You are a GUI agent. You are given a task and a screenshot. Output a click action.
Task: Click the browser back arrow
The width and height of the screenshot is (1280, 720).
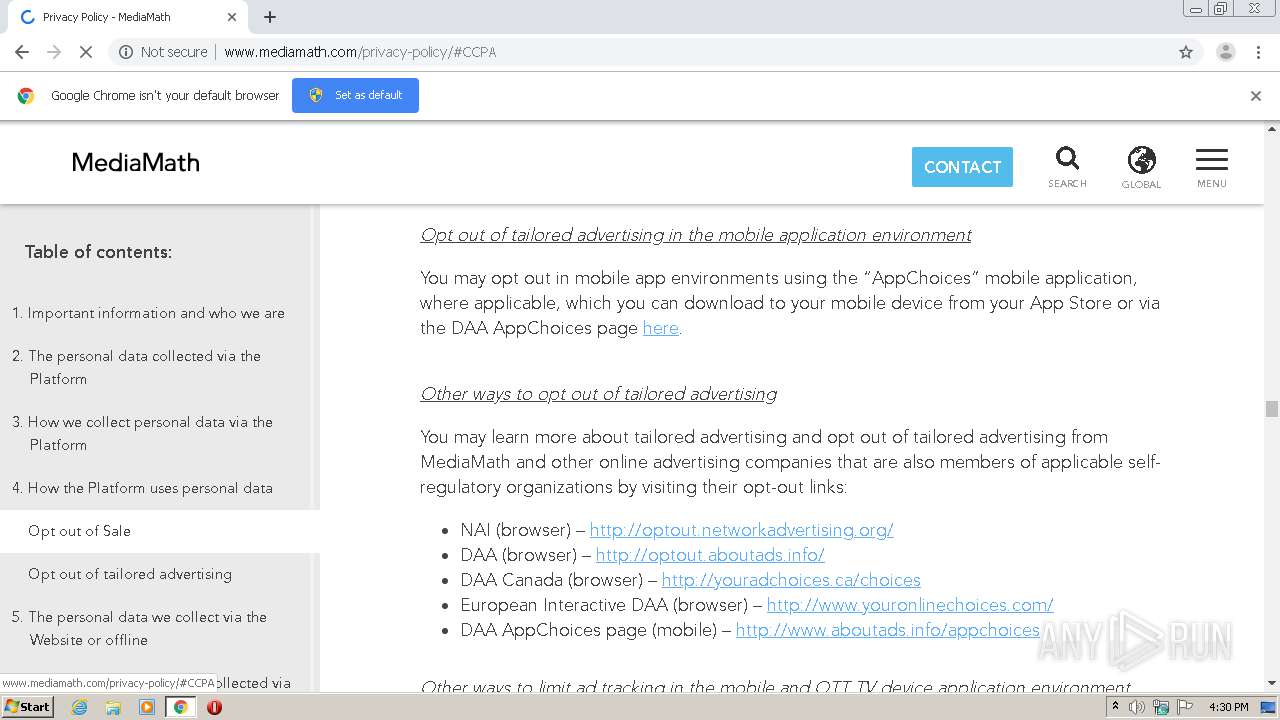pos(22,52)
